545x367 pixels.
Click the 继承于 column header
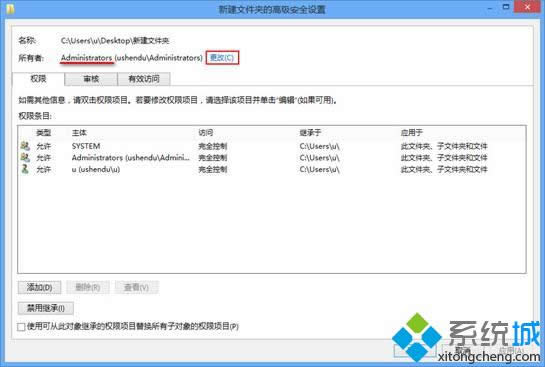310,133
